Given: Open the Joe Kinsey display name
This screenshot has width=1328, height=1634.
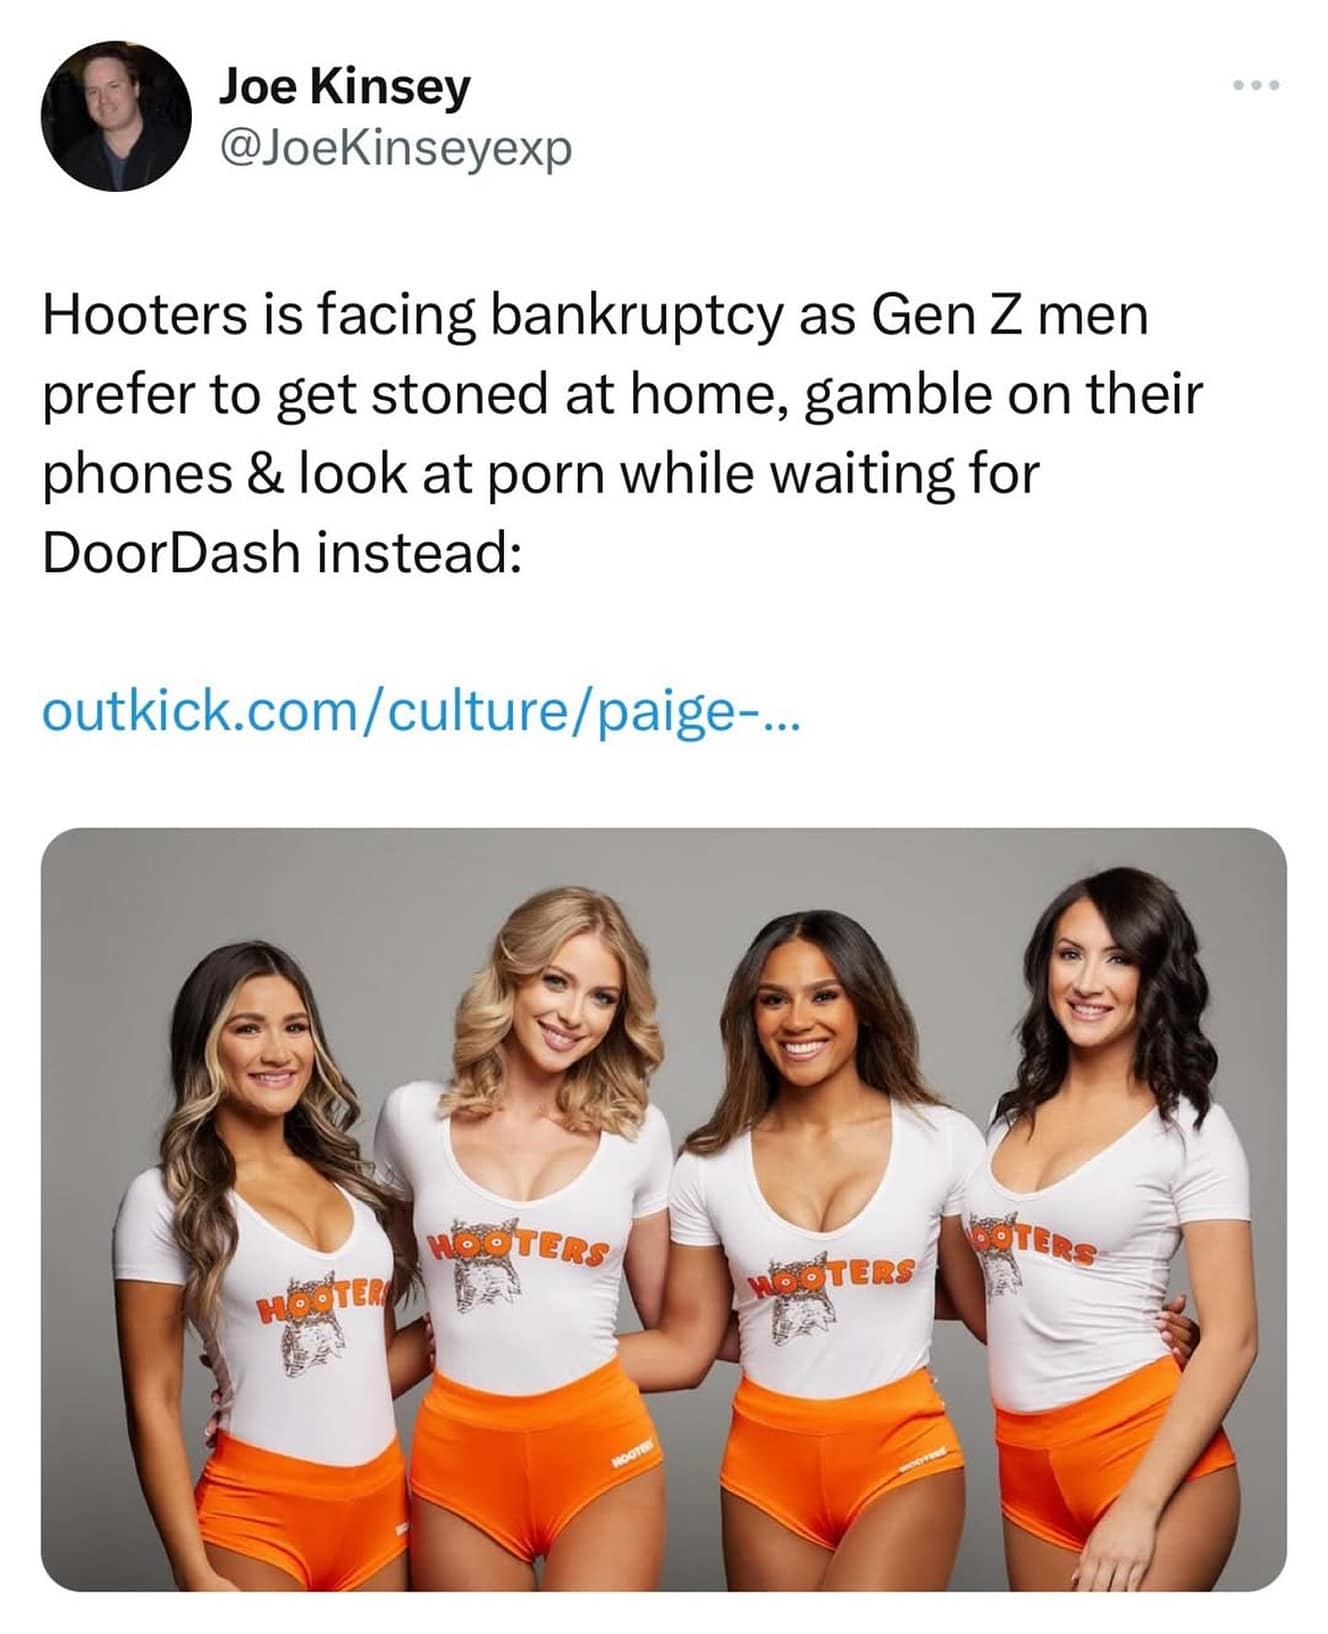Looking at the screenshot, I should click(x=344, y=88).
